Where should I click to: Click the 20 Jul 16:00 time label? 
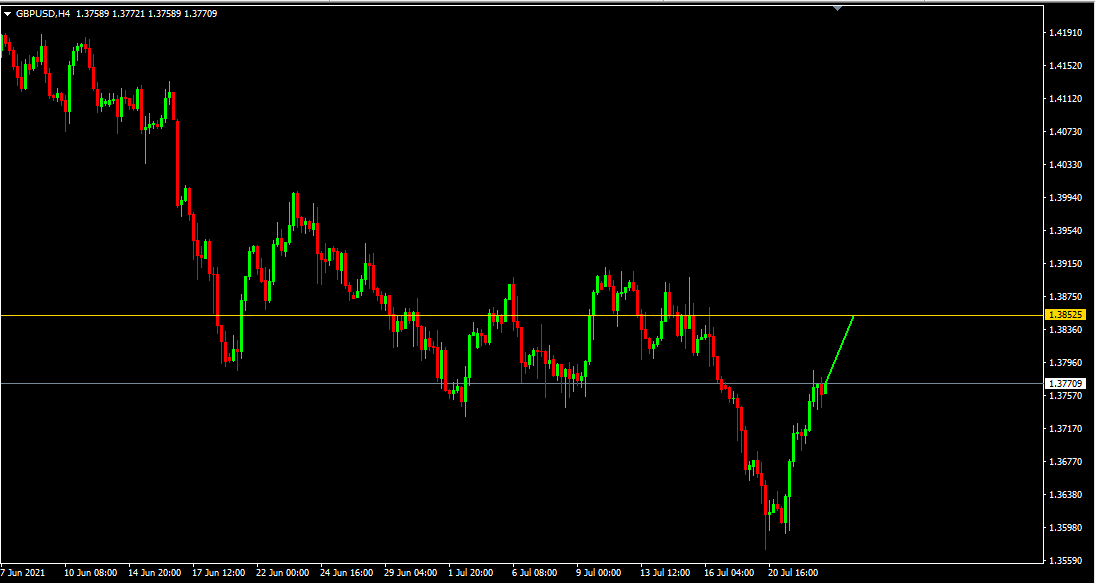pyautogui.click(x=794, y=573)
